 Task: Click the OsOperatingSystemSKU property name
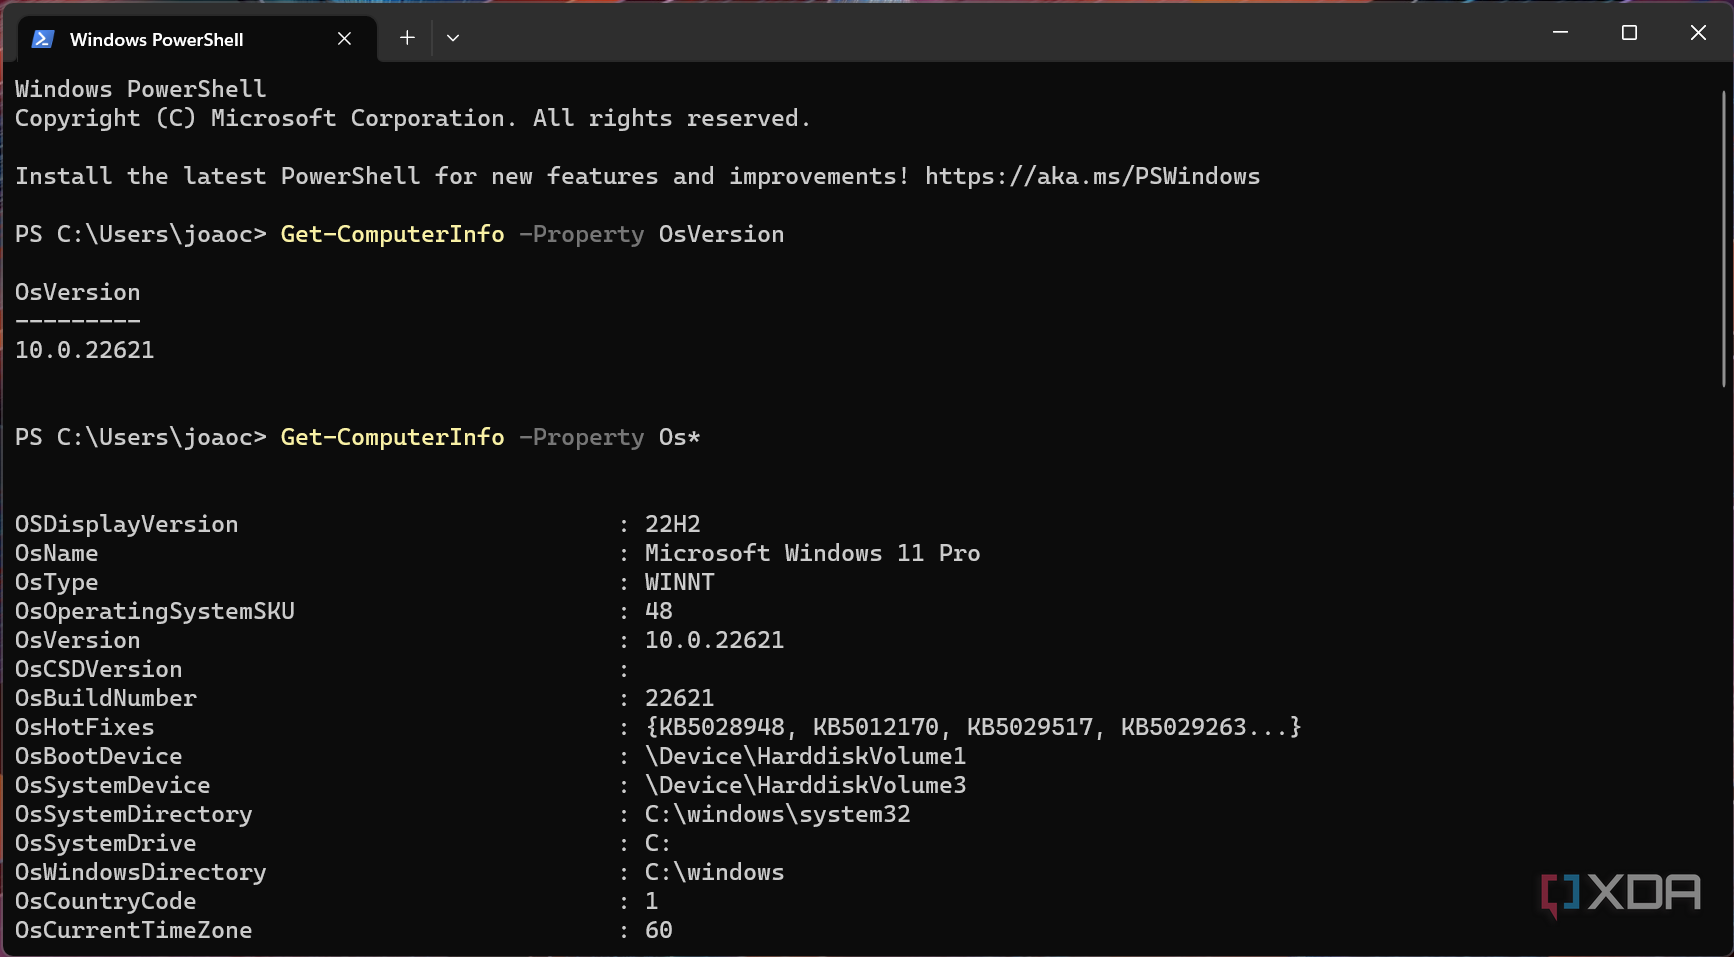(x=155, y=611)
